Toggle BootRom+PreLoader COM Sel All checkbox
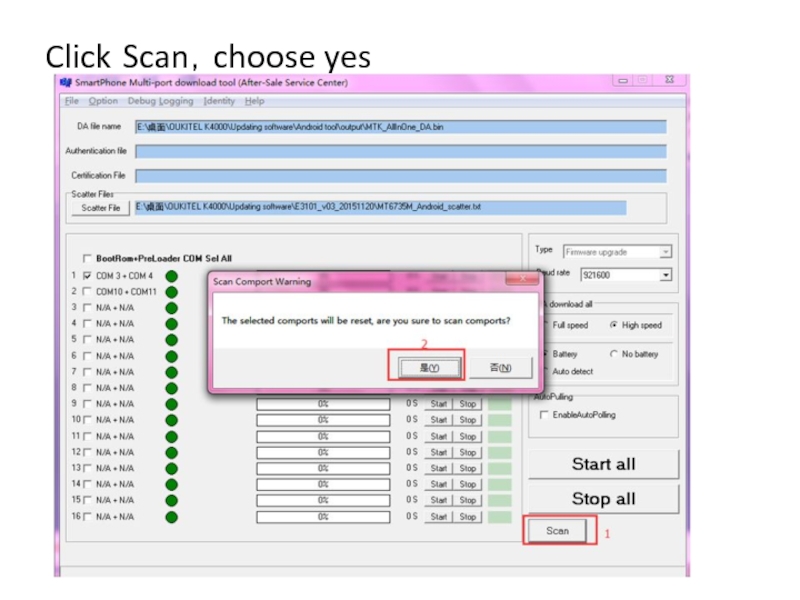Image resolution: width=800 pixels, height=600 pixels. tap(87, 258)
